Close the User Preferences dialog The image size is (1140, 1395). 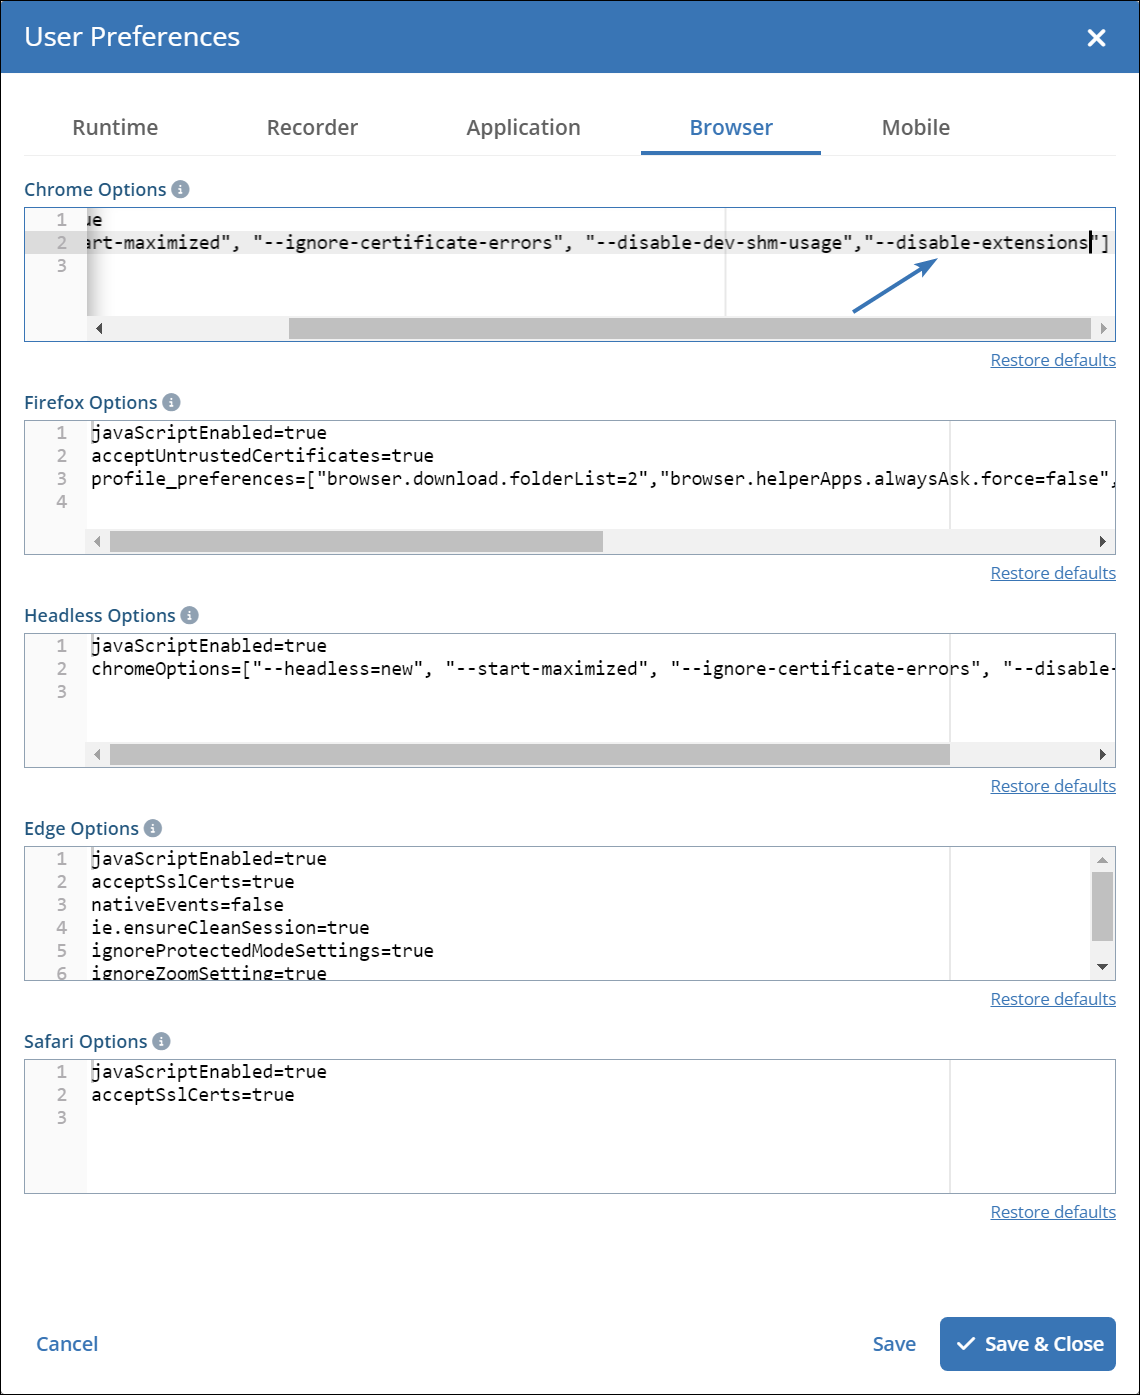coord(1096,38)
